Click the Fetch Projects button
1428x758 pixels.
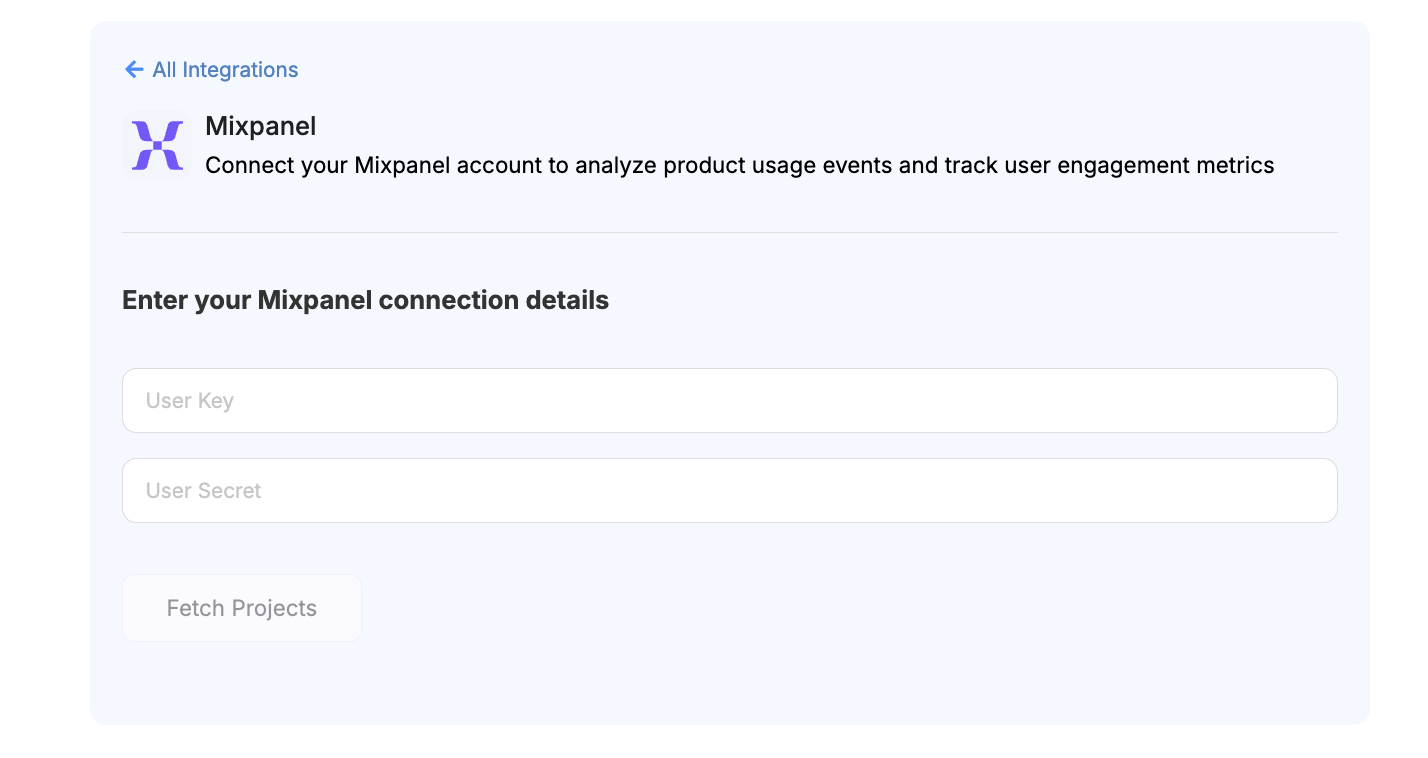coord(241,607)
